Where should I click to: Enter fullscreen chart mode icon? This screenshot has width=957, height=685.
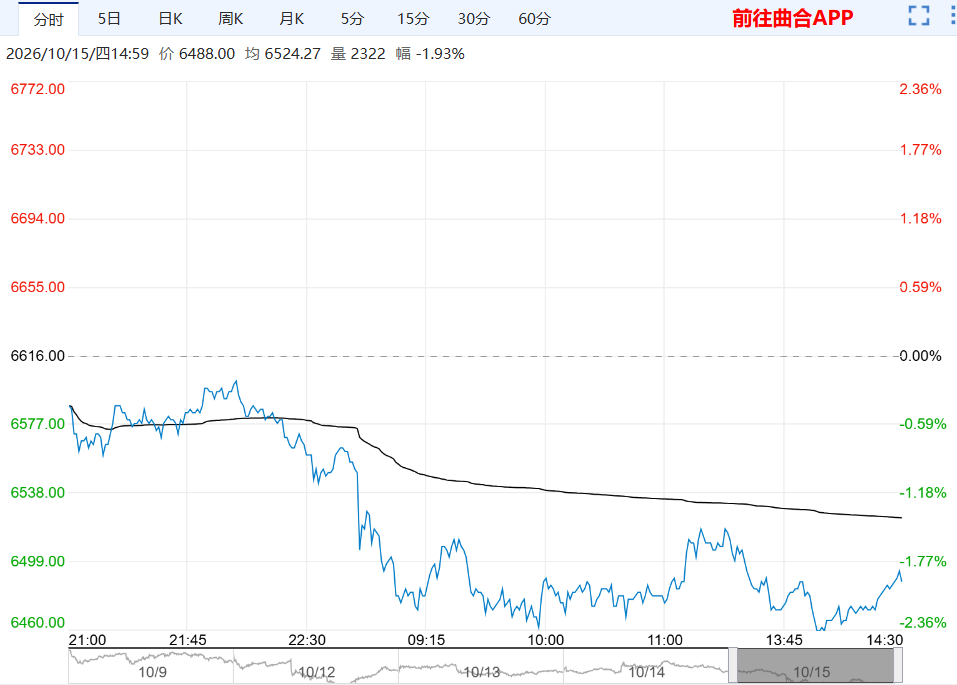[x=919, y=16]
